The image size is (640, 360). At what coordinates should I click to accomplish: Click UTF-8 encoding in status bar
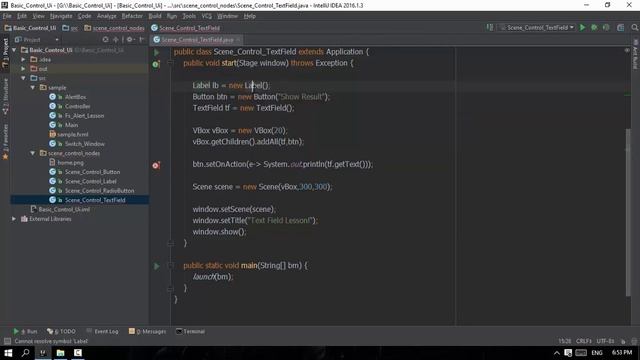click(x=605, y=341)
